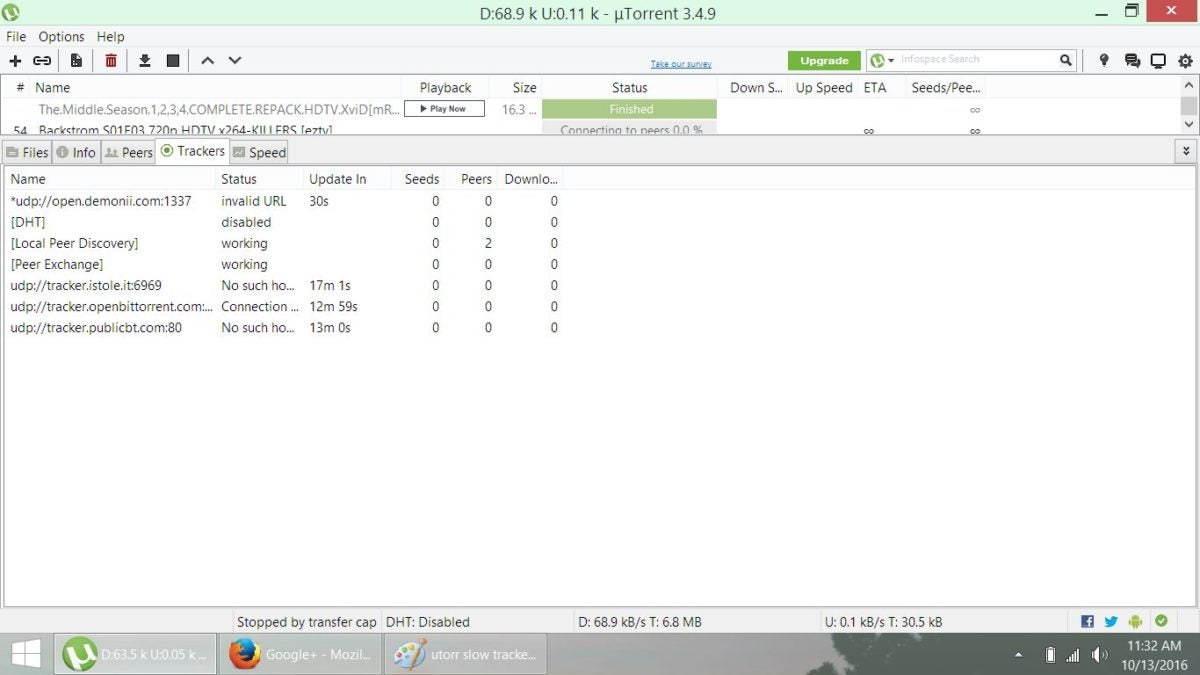Show hidden system tray icons
Viewport: 1200px width, 675px height.
[1018, 655]
